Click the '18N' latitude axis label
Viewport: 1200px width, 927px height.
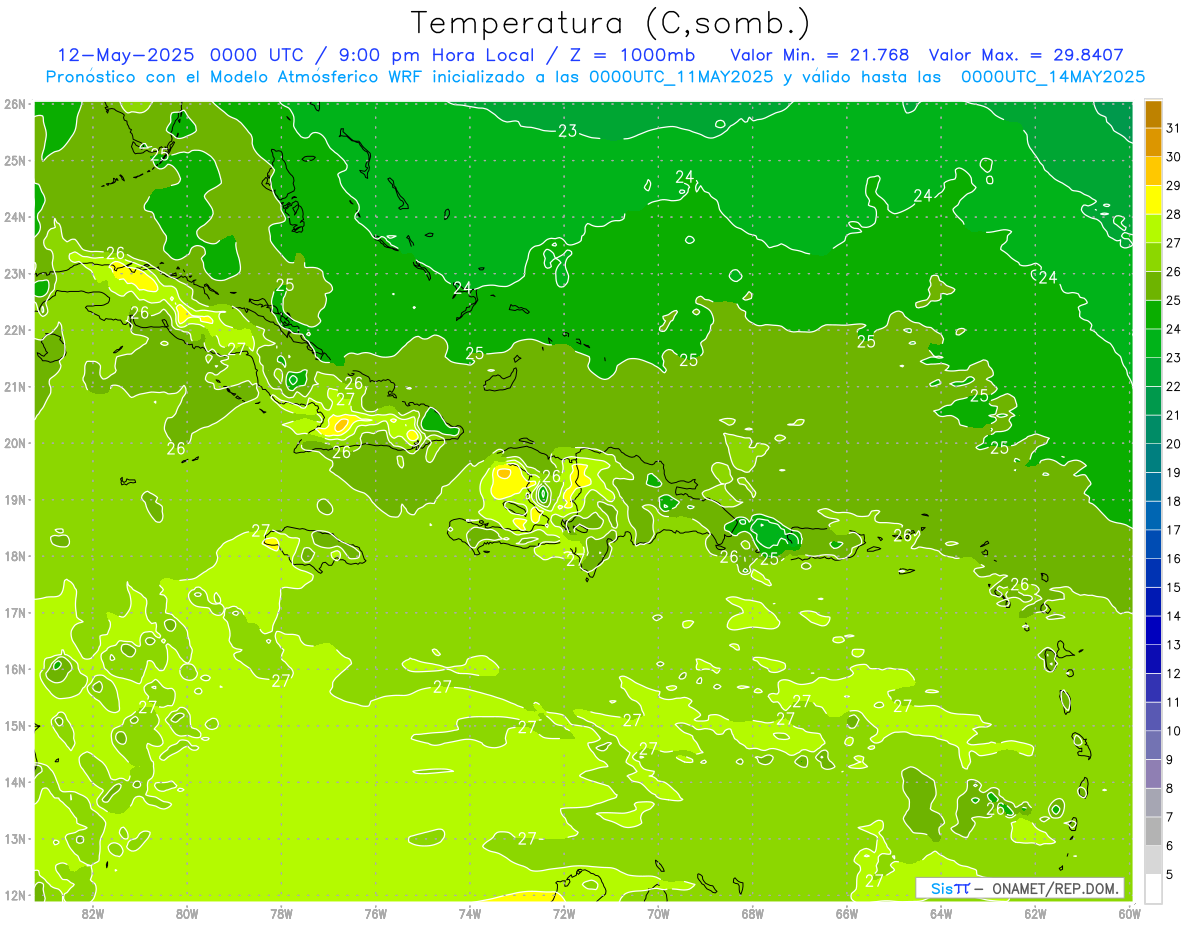pos(14,556)
